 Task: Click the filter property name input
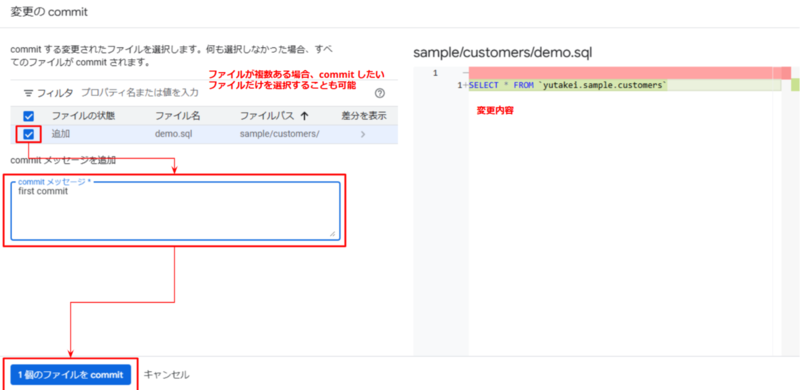click(x=140, y=93)
